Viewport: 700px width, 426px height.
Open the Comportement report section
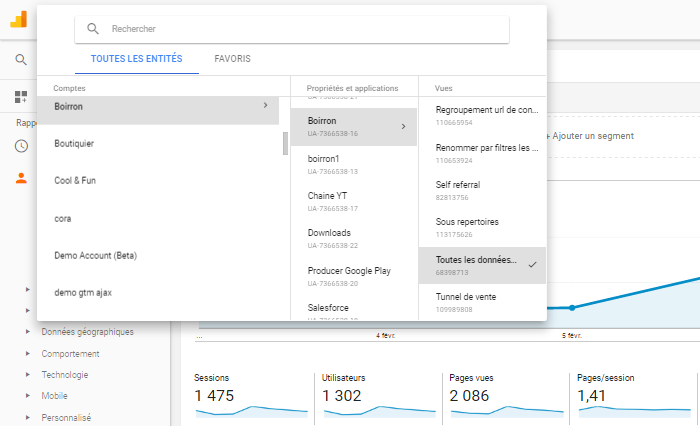point(70,354)
